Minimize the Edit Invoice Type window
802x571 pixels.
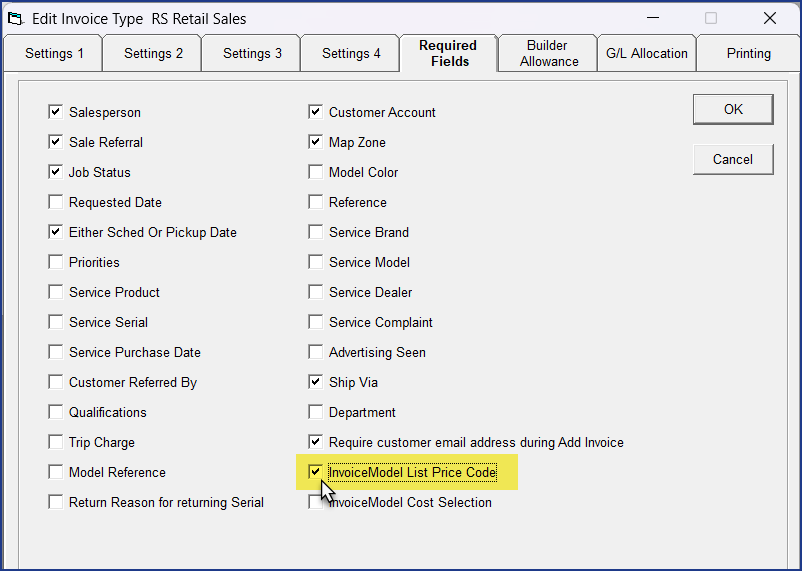(653, 18)
